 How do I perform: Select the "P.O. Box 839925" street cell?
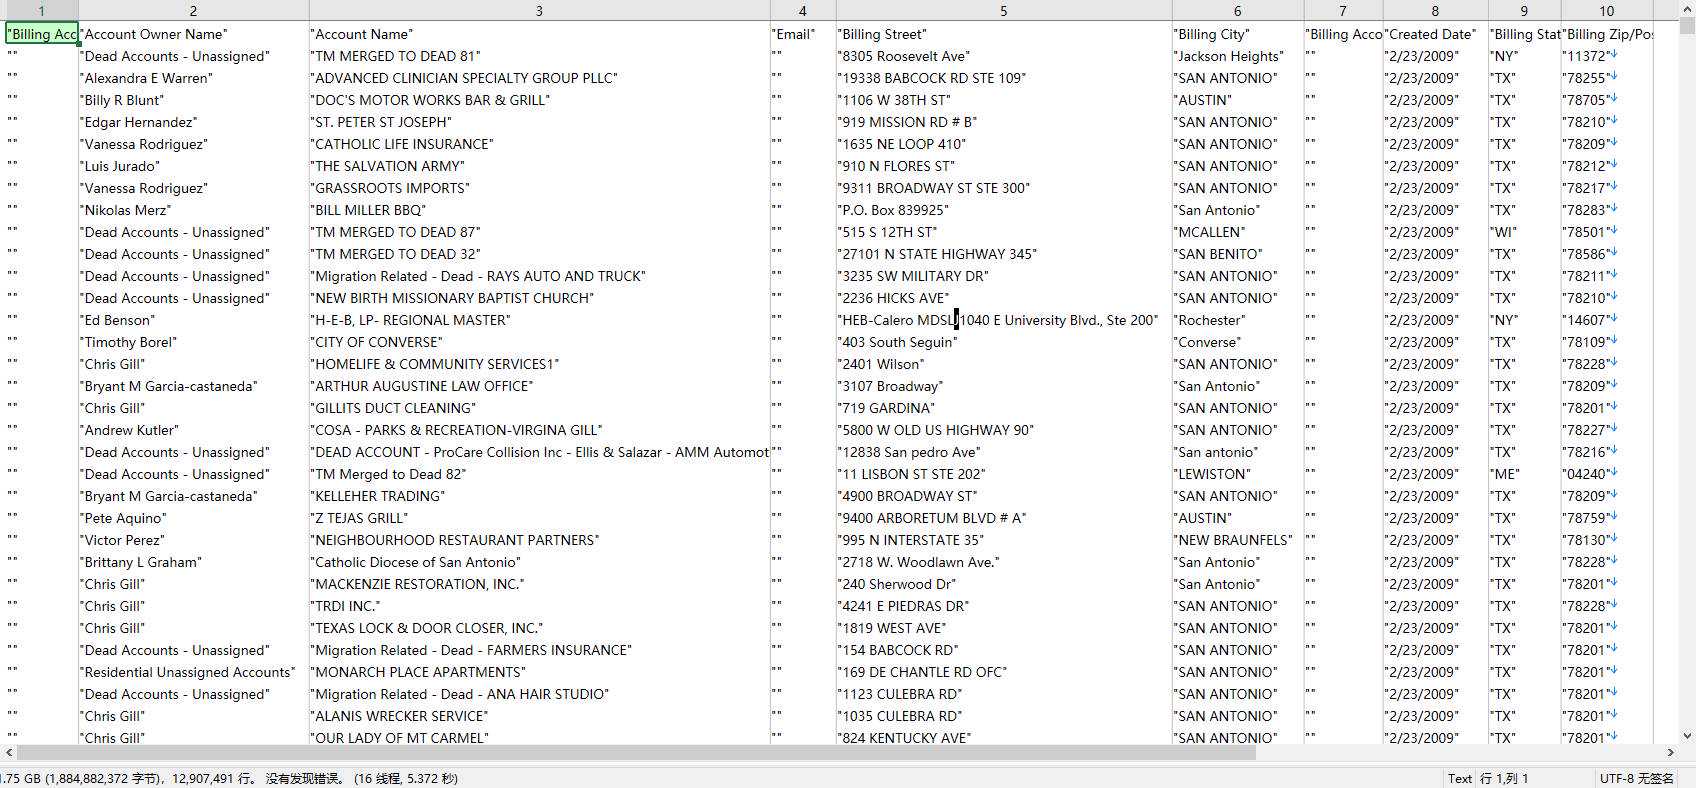coord(1004,210)
